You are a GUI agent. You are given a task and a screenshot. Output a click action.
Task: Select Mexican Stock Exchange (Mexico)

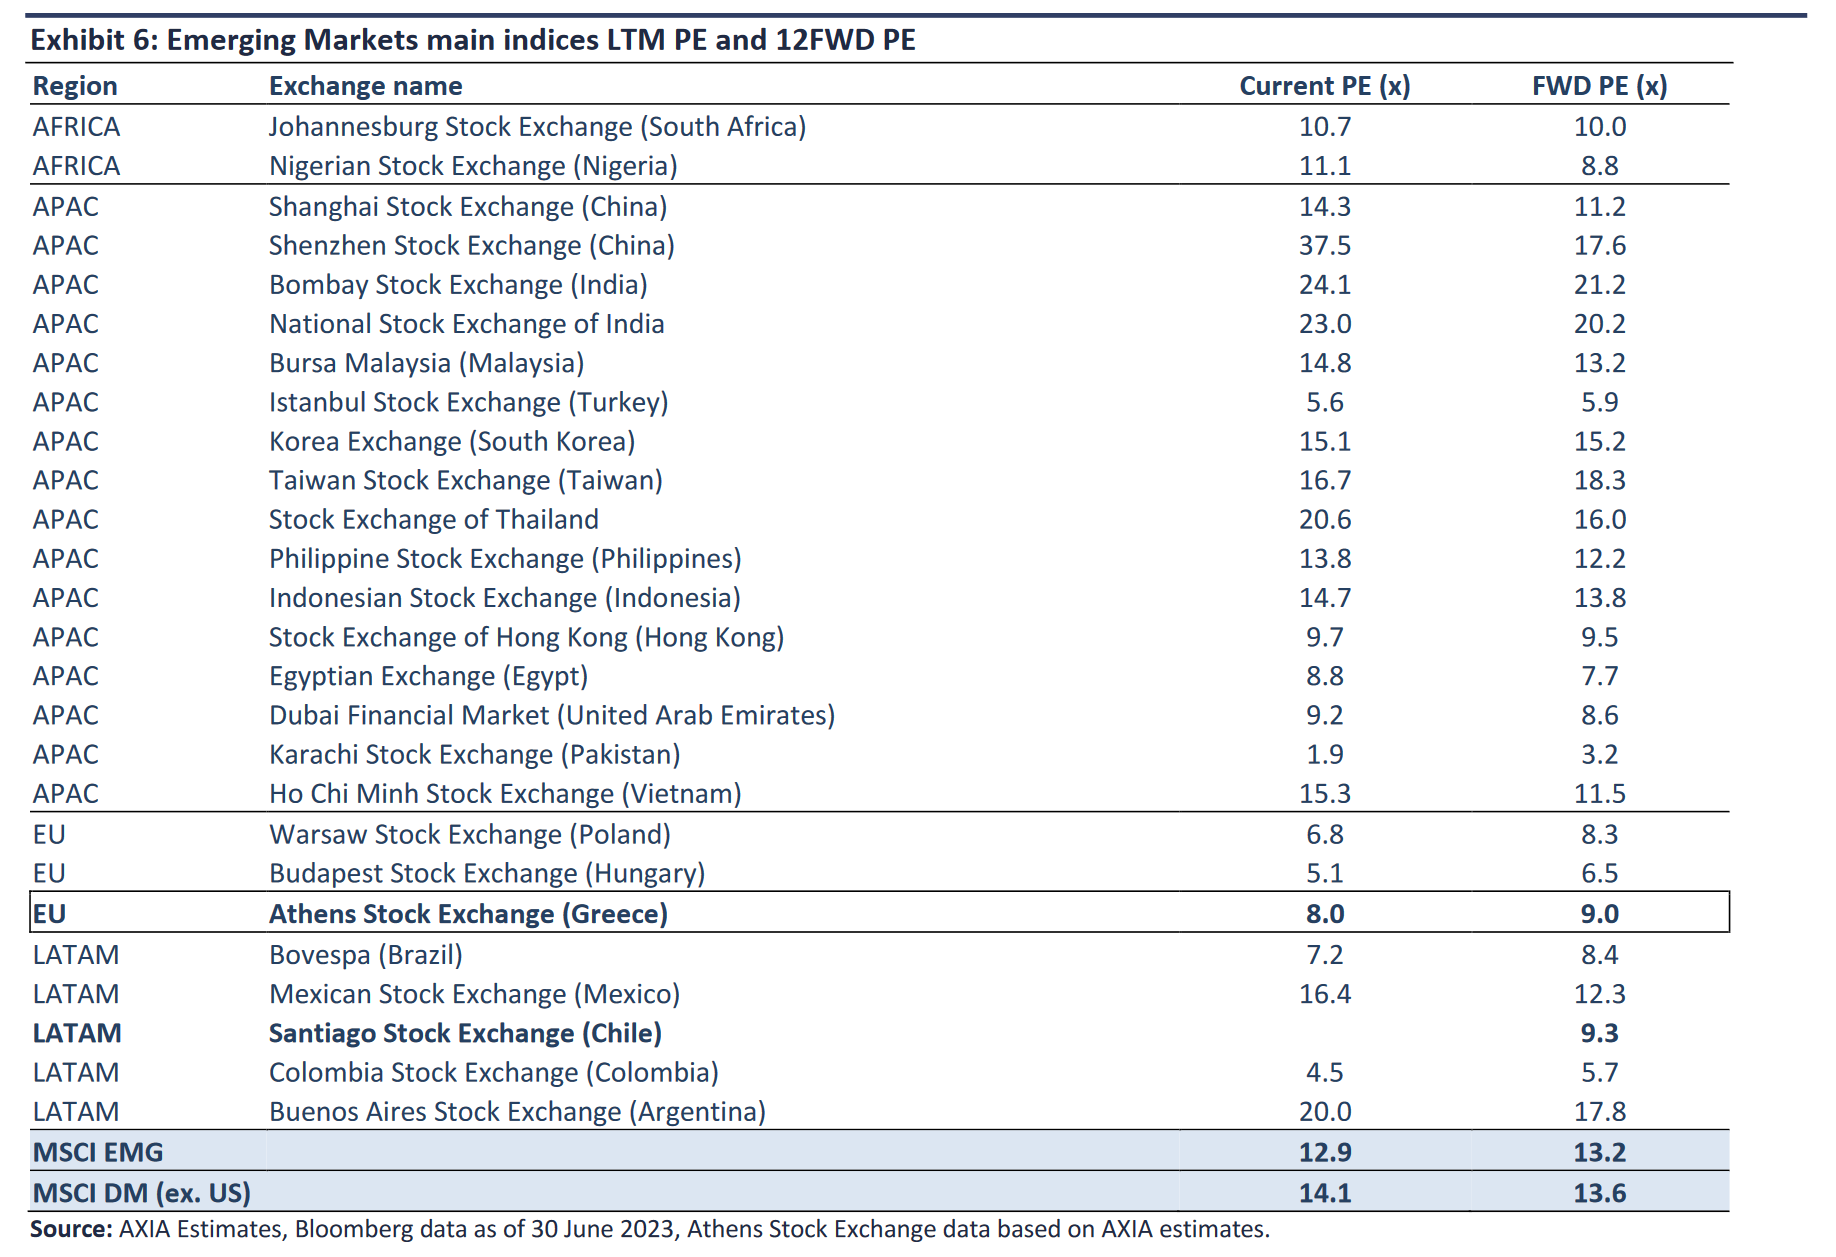[474, 994]
